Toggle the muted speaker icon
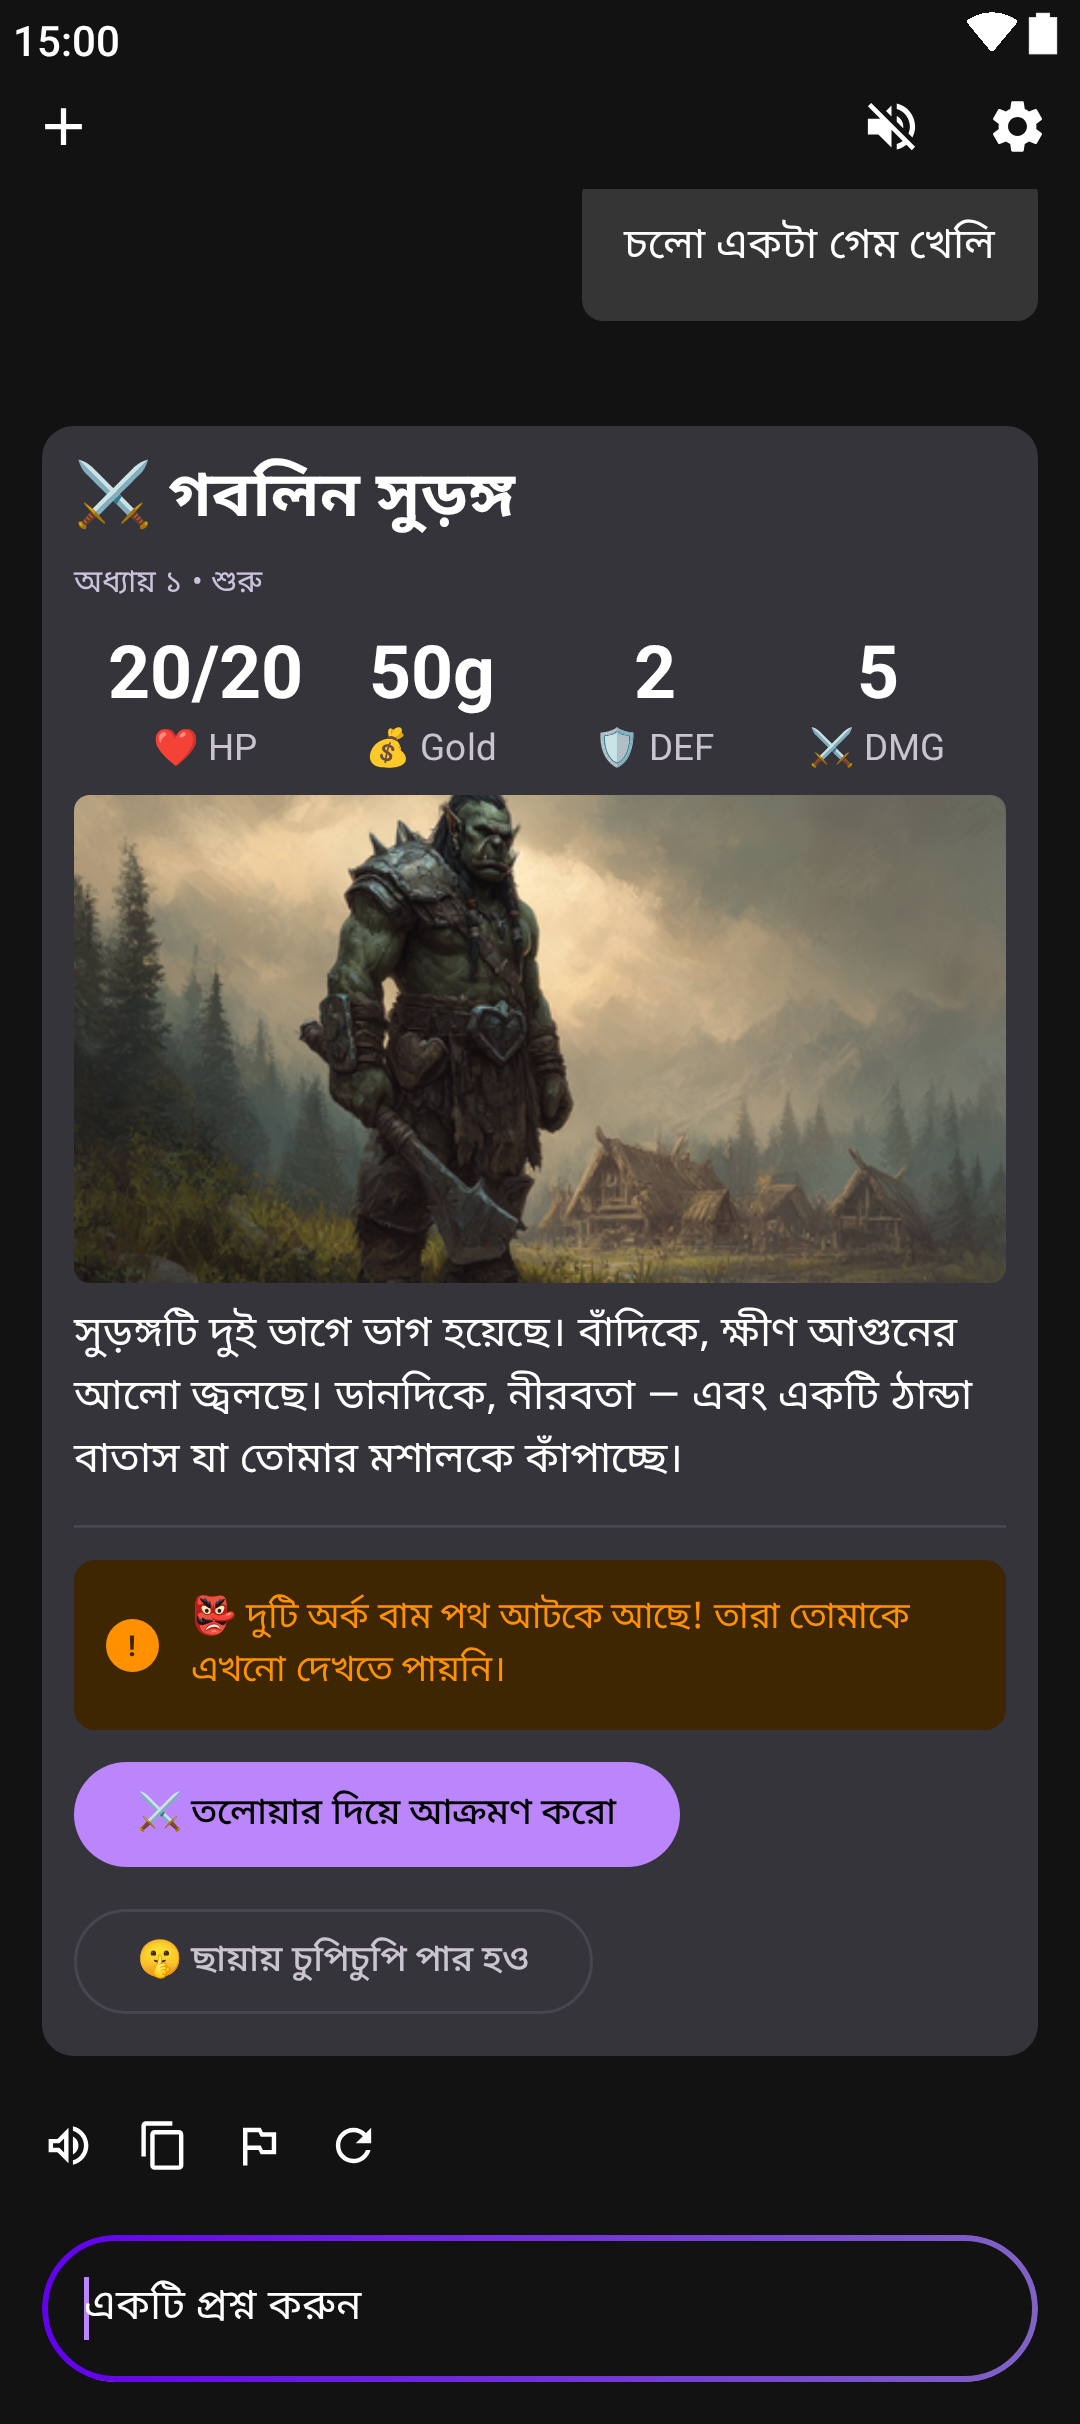 click(891, 127)
